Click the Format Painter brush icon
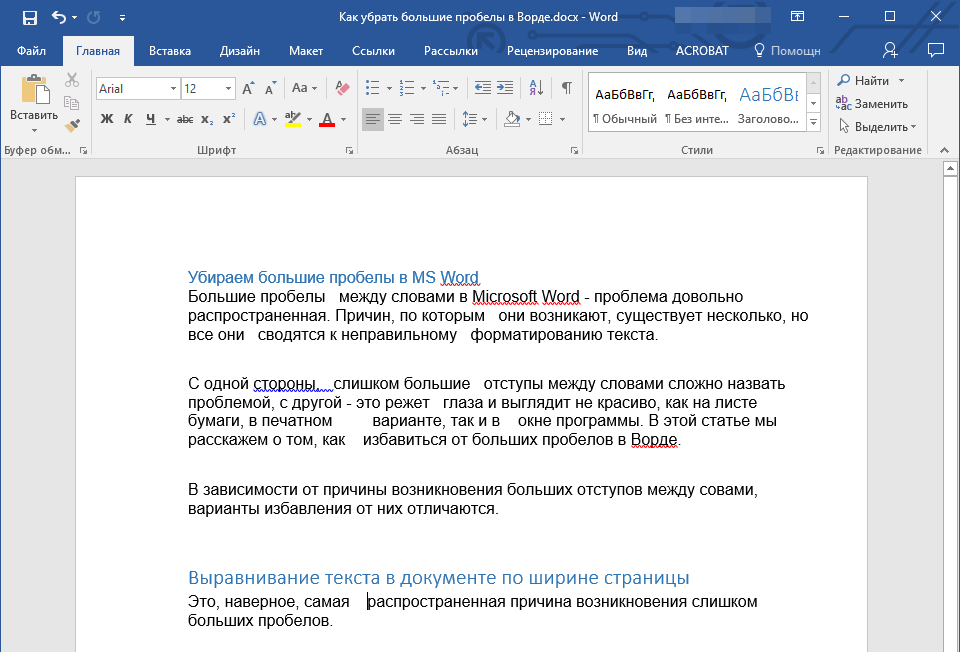The width and height of the screenshot is (960, 652). (x=72, y=126)
